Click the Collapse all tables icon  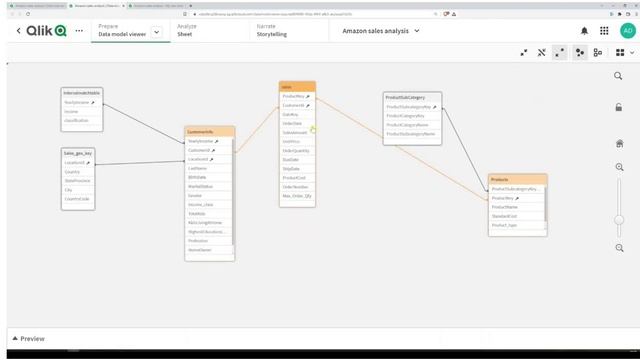524,53
